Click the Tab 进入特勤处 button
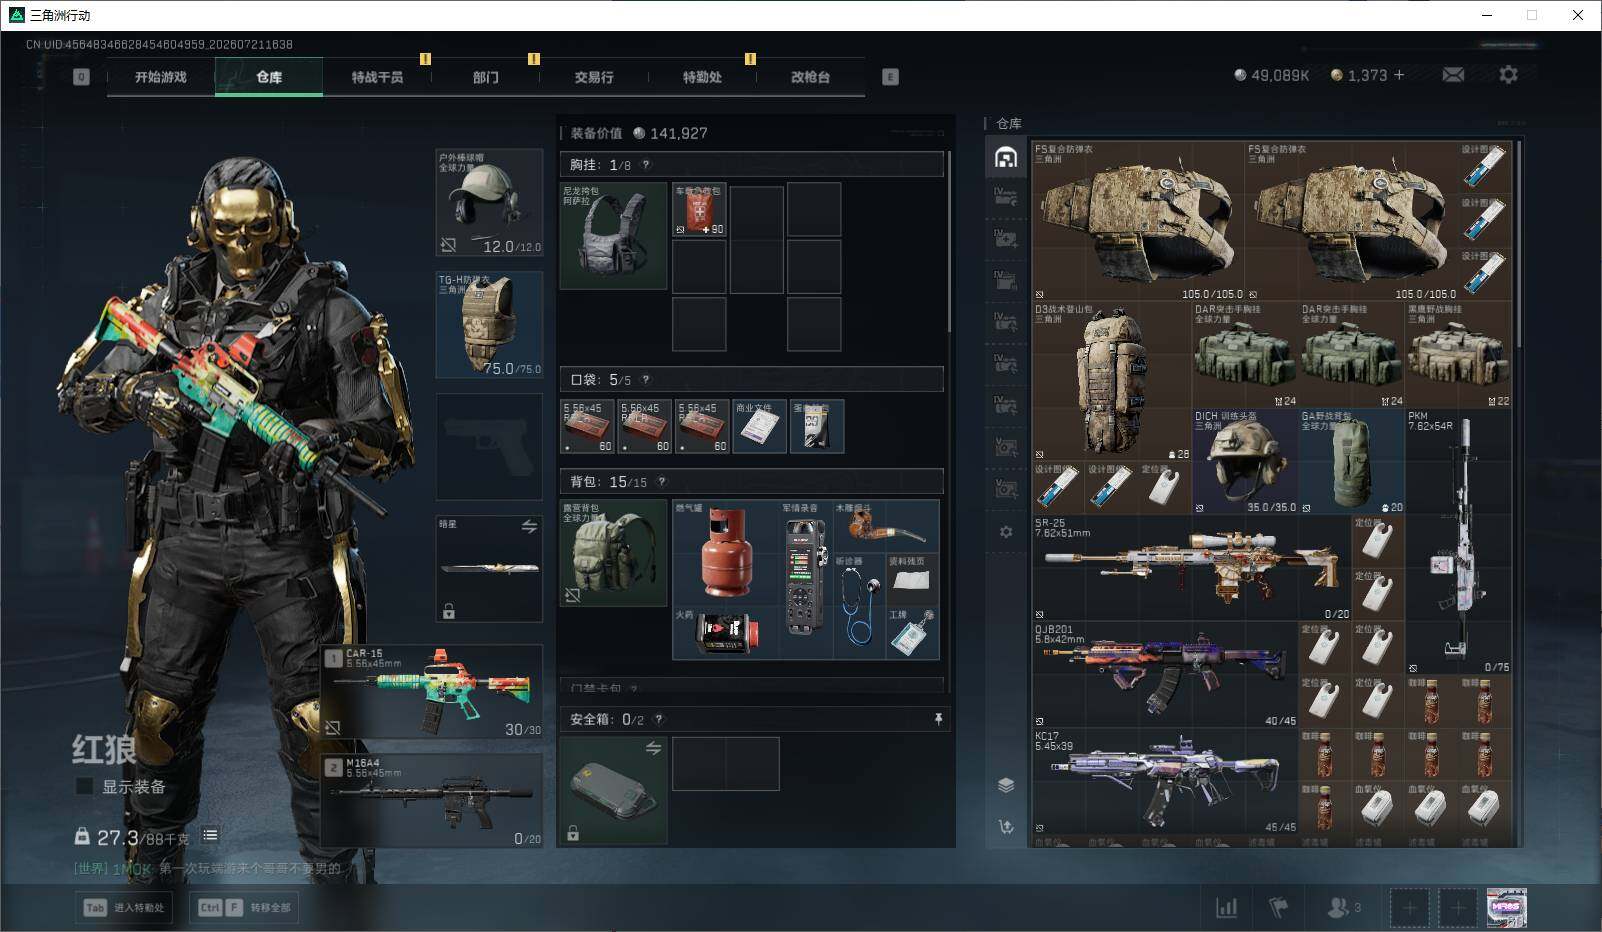This screenshot has width=1602, height=932. click(x=125, y=907)
